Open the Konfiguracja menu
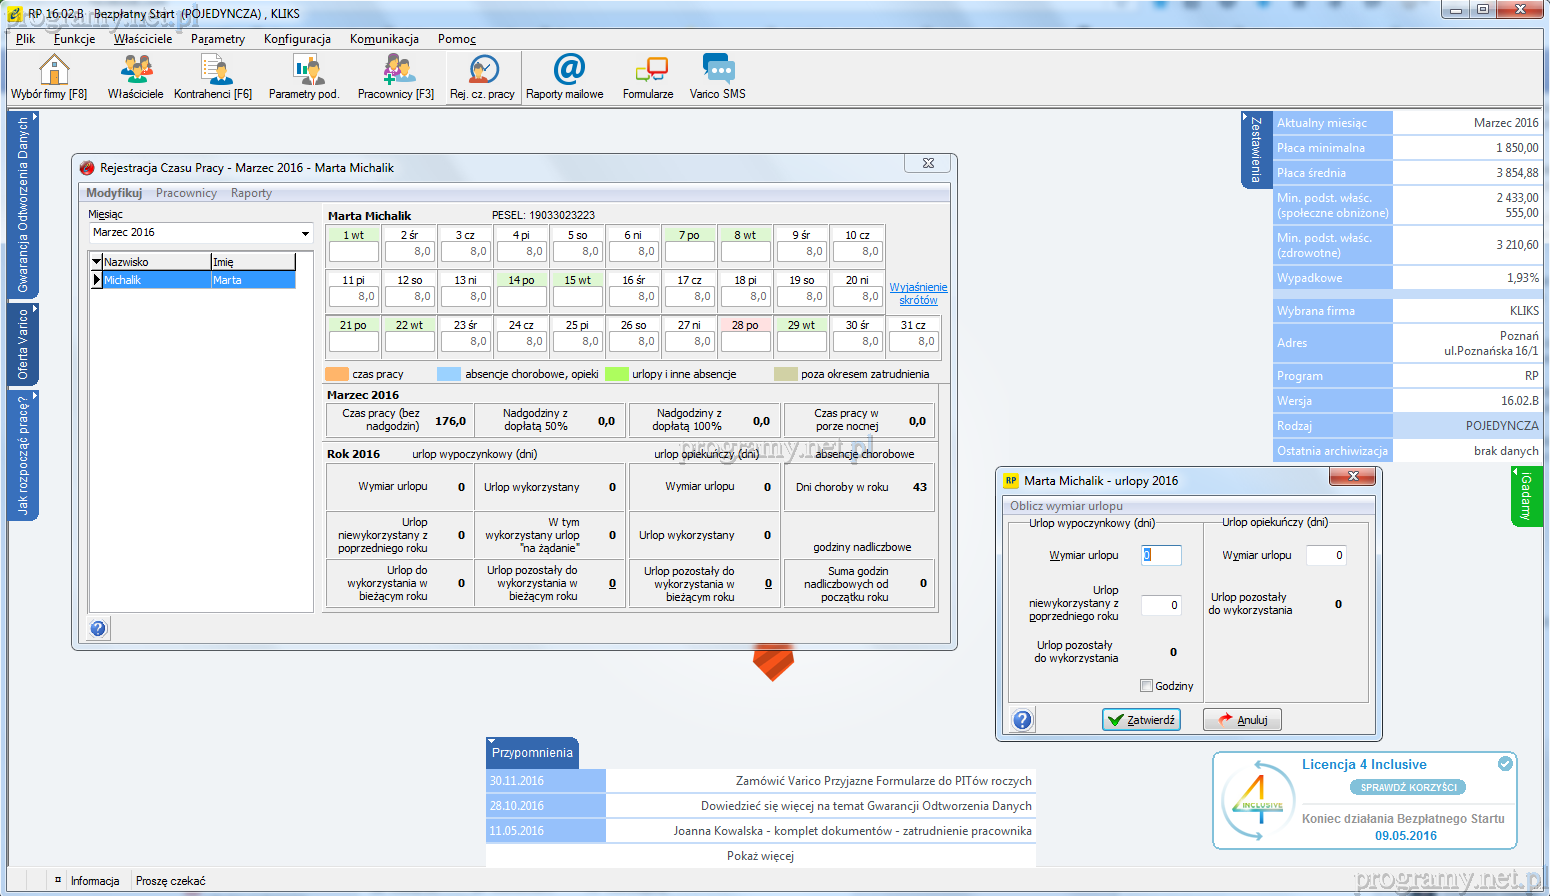 click(297, 39)
